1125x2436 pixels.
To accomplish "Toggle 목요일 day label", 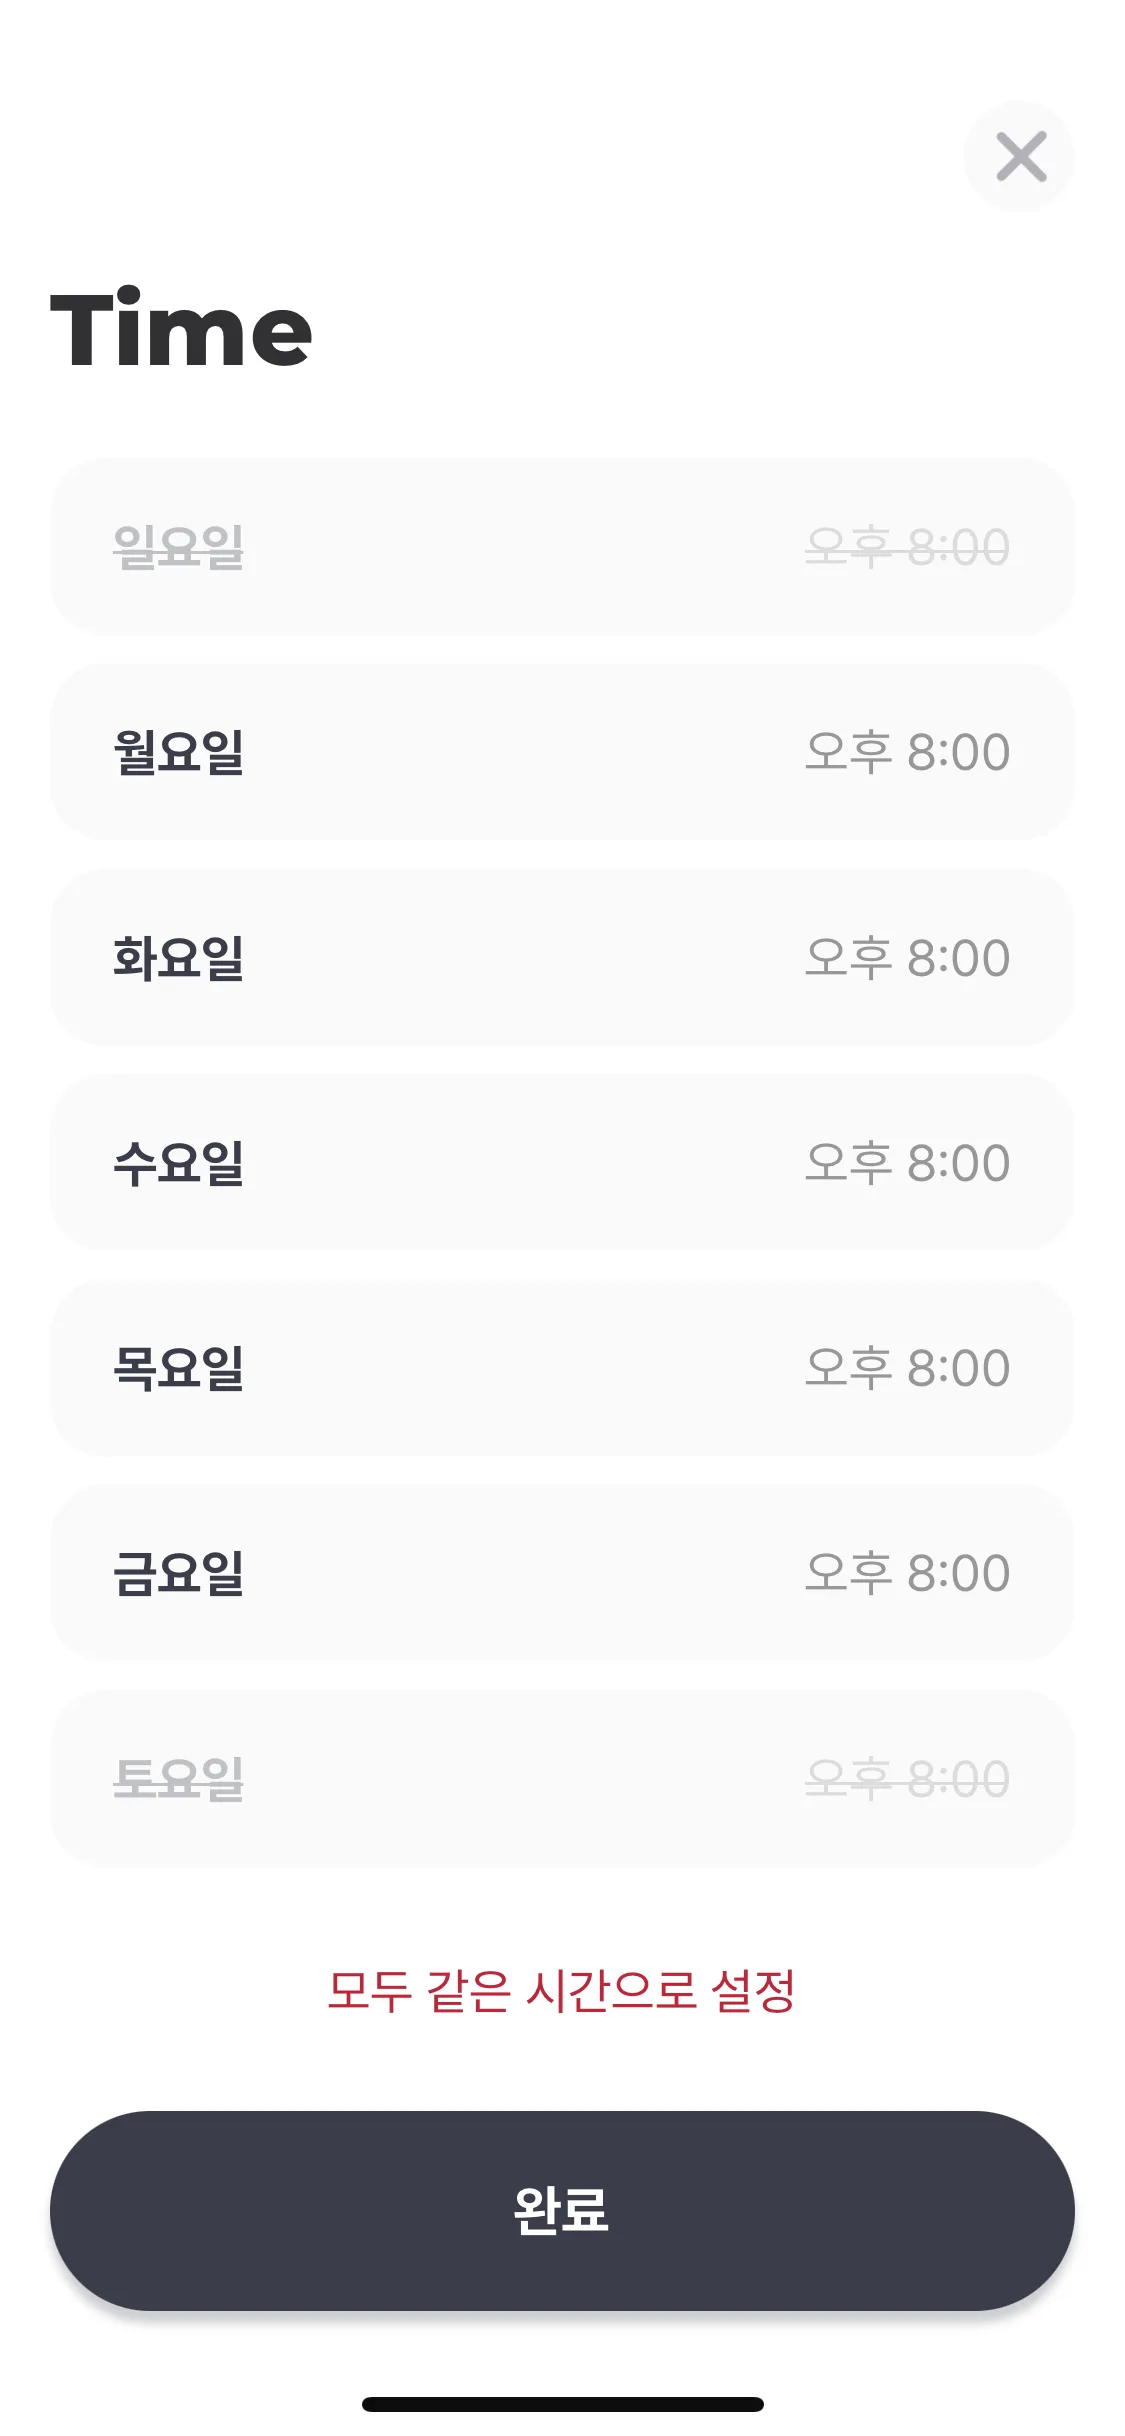I will pos(178,1368).
